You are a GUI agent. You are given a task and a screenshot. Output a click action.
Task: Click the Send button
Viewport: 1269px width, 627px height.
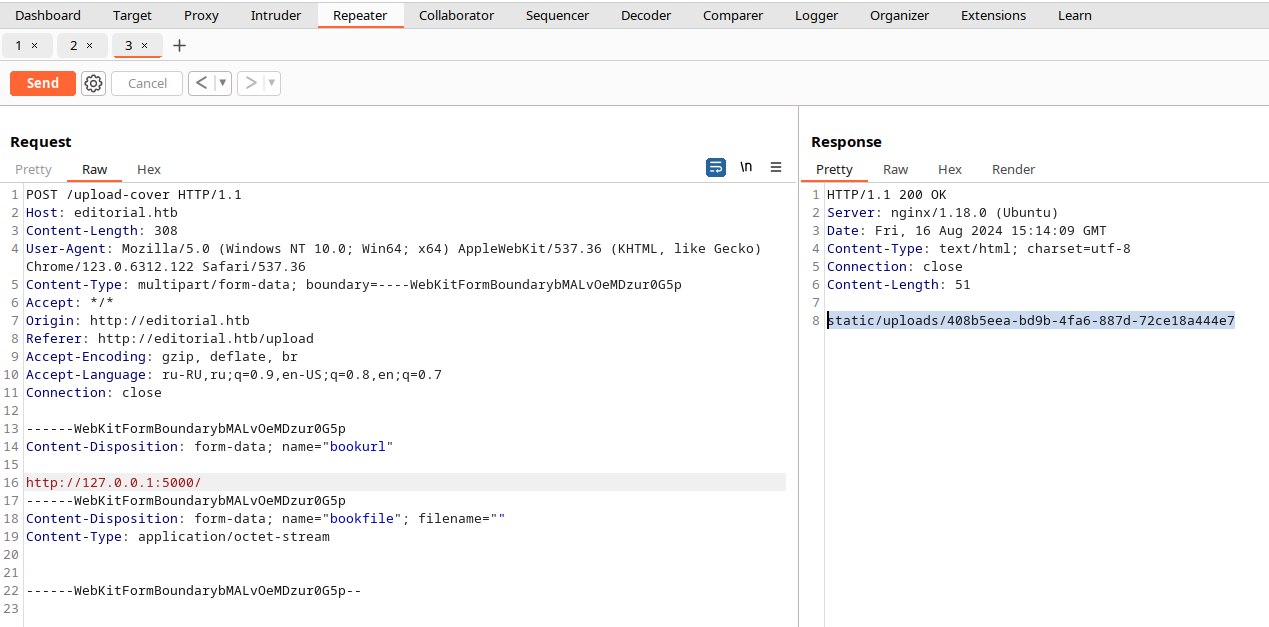coord(43,83)
